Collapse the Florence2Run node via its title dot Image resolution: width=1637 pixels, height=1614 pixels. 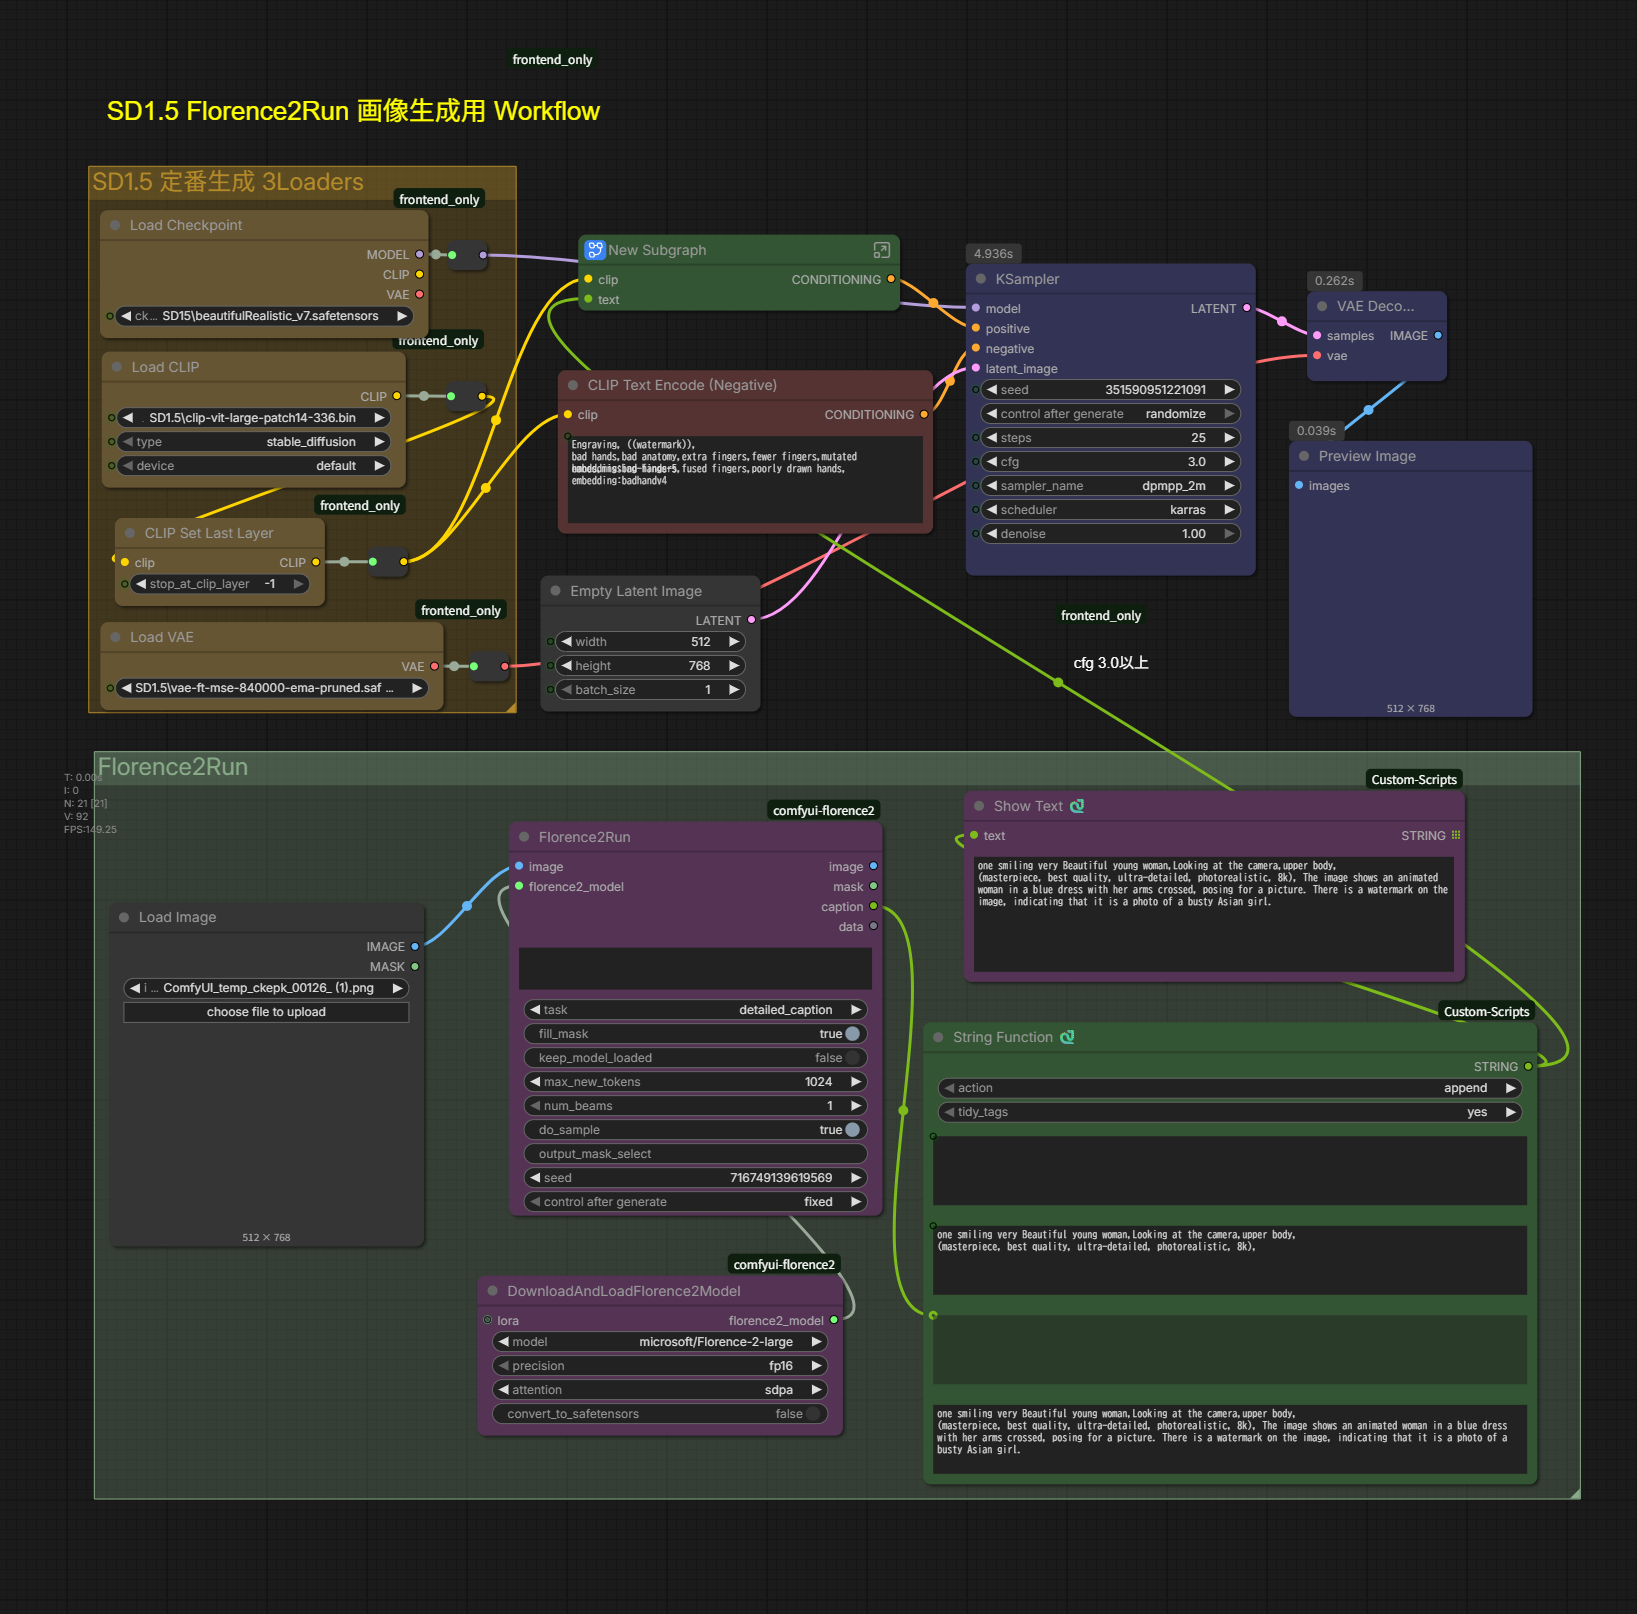[524, 837]
